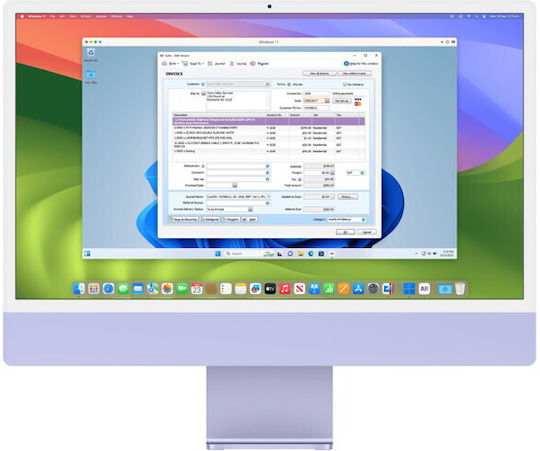Open Safari in the Dock
This screenshot has height=451, width=540.
click(x=108, y=289)
